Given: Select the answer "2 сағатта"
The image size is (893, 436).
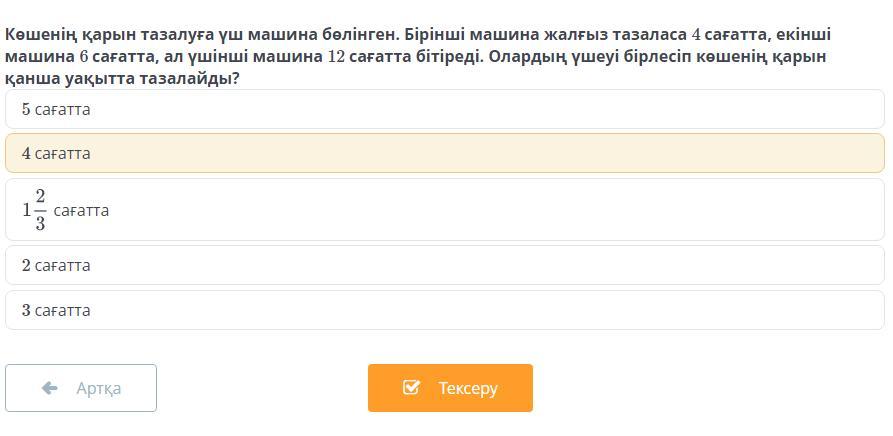Looking at the screenshot, I should click(444, 265).
